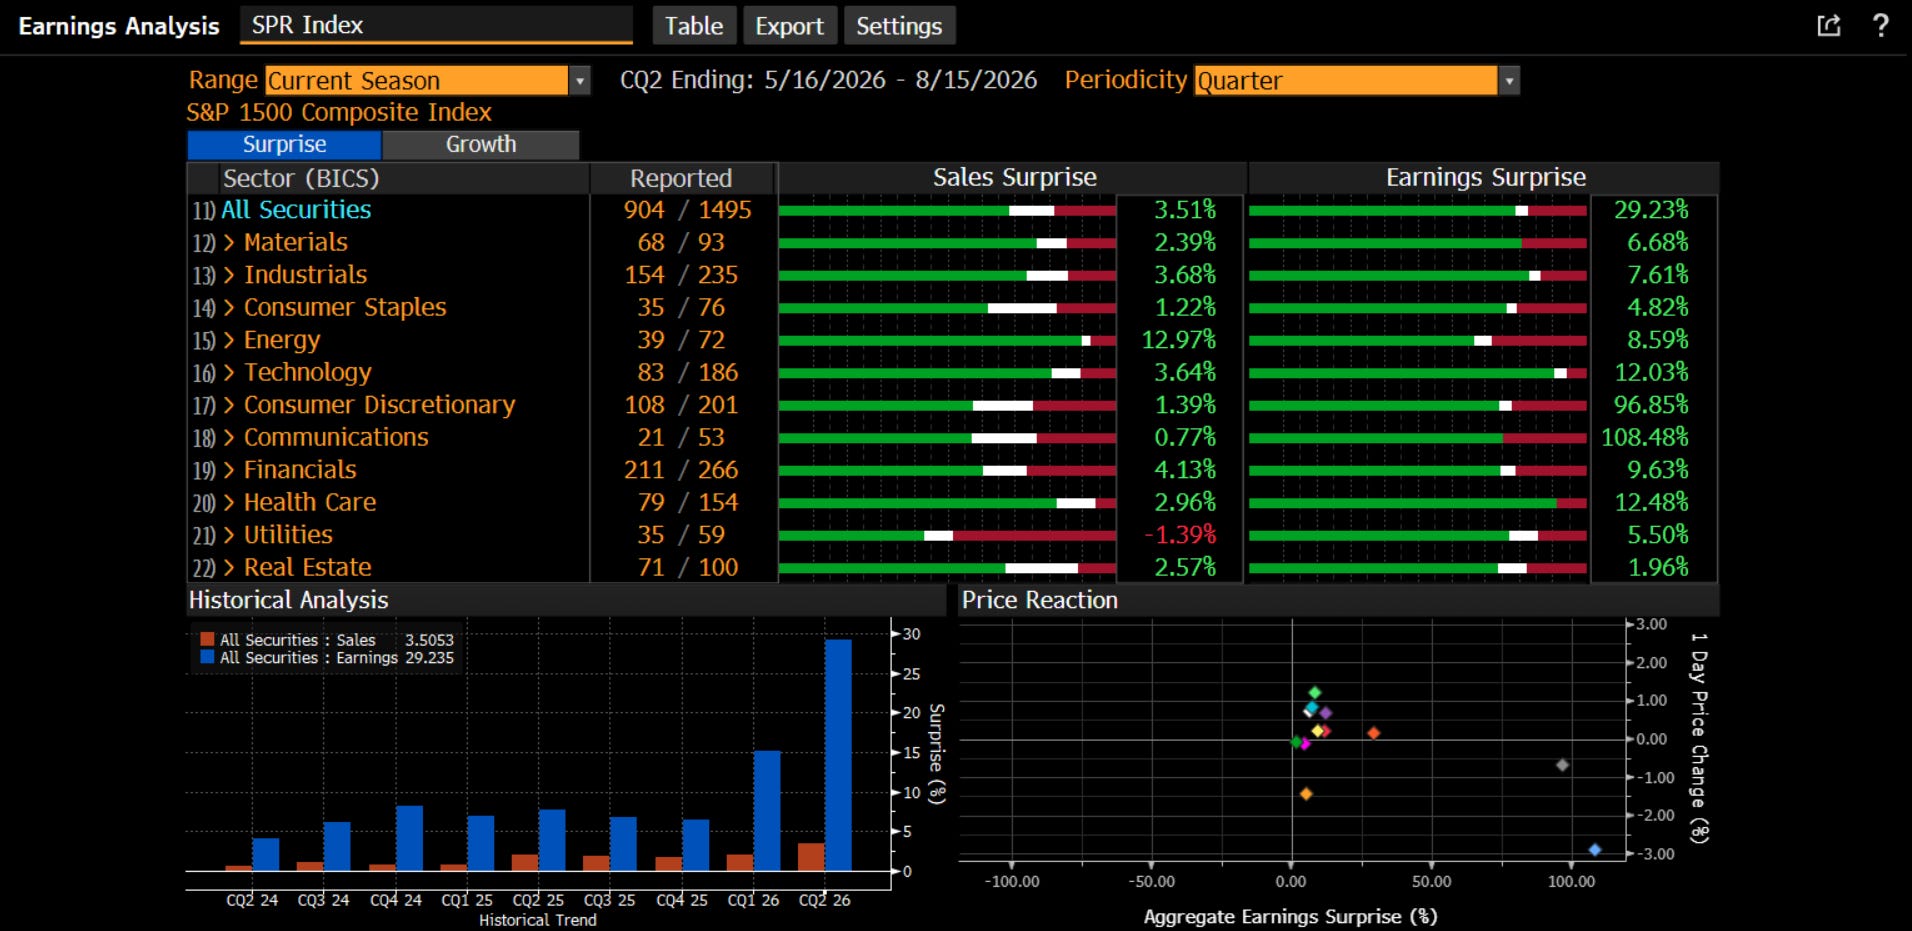Click the 211 / 266 Financials reported value
Image resolution: width=1912 pixels, height=931 pixels.
680,470
